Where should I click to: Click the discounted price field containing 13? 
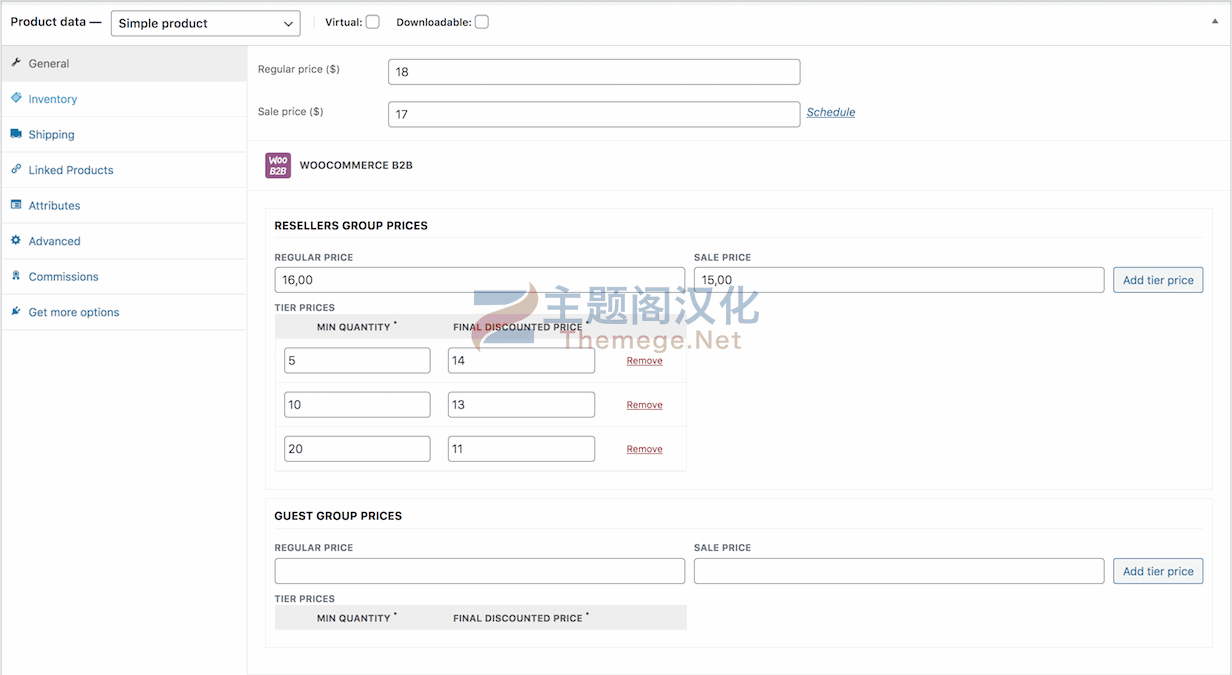(x=521, y=405)
